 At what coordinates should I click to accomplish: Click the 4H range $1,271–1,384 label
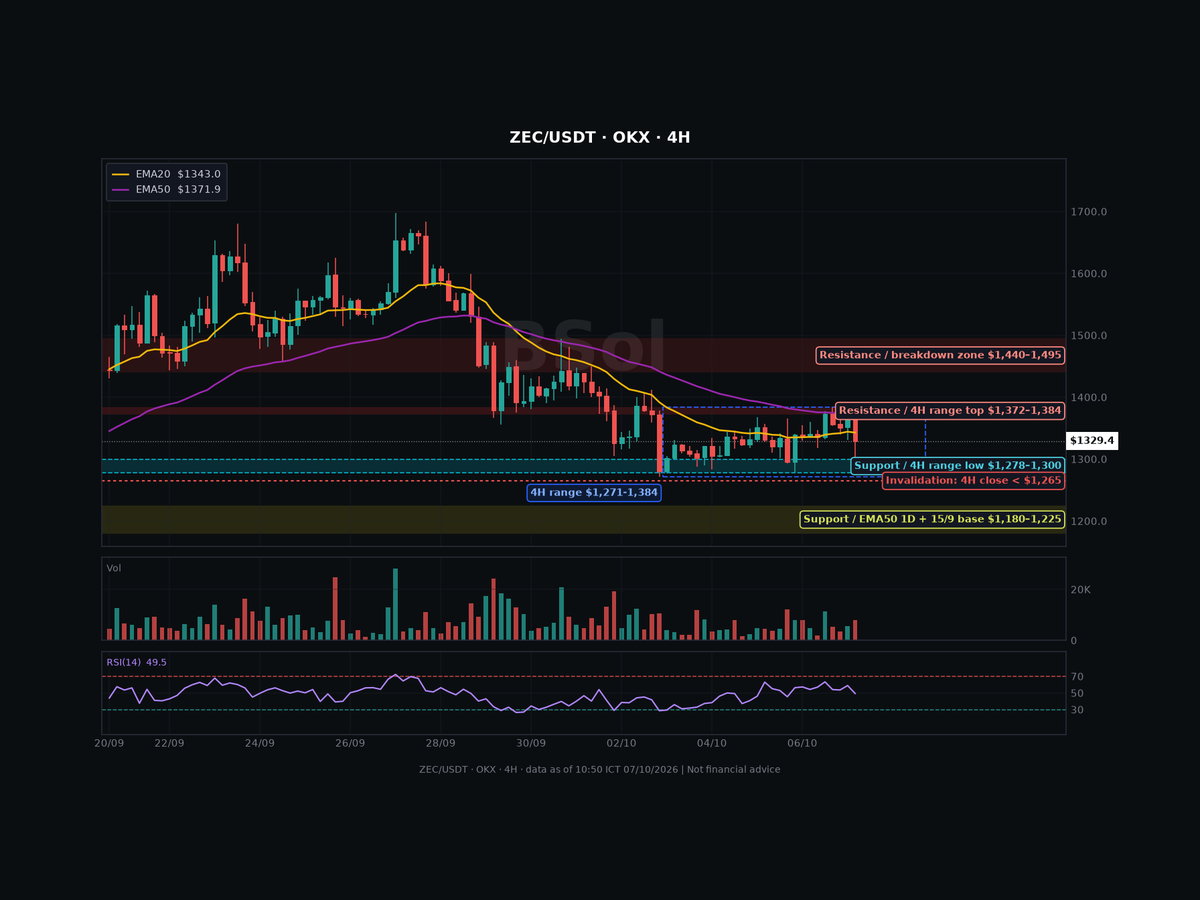click(594, 492)
